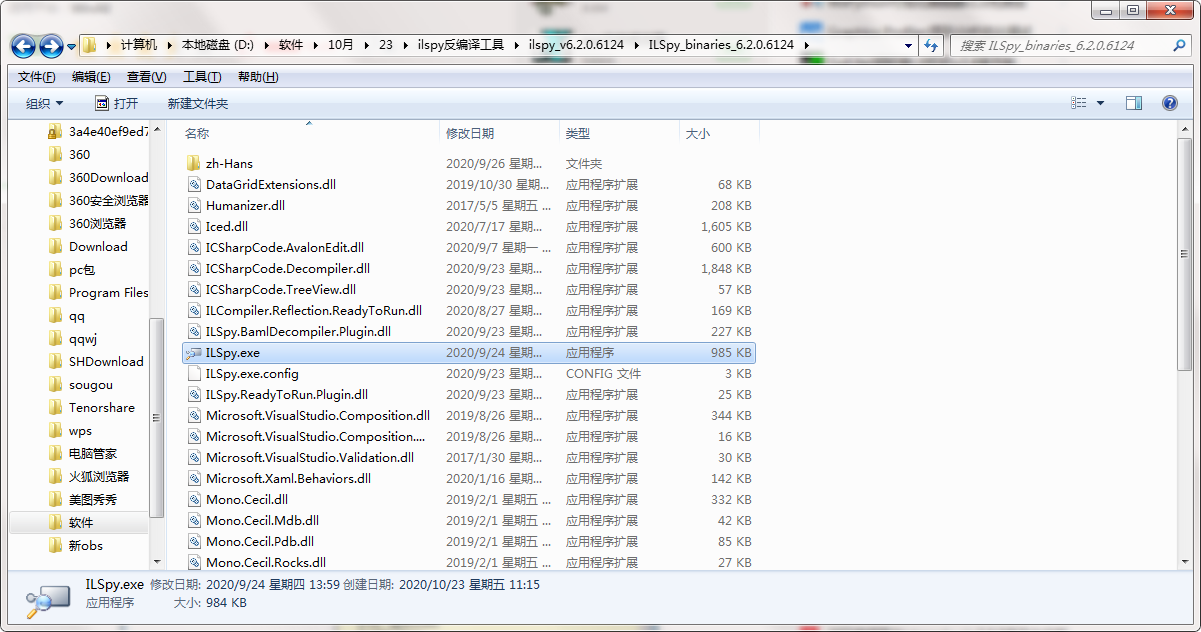This screenshot has width=1201, height=632.
Task: Open the 组织 dropdown menu
Action: point(44,103)
